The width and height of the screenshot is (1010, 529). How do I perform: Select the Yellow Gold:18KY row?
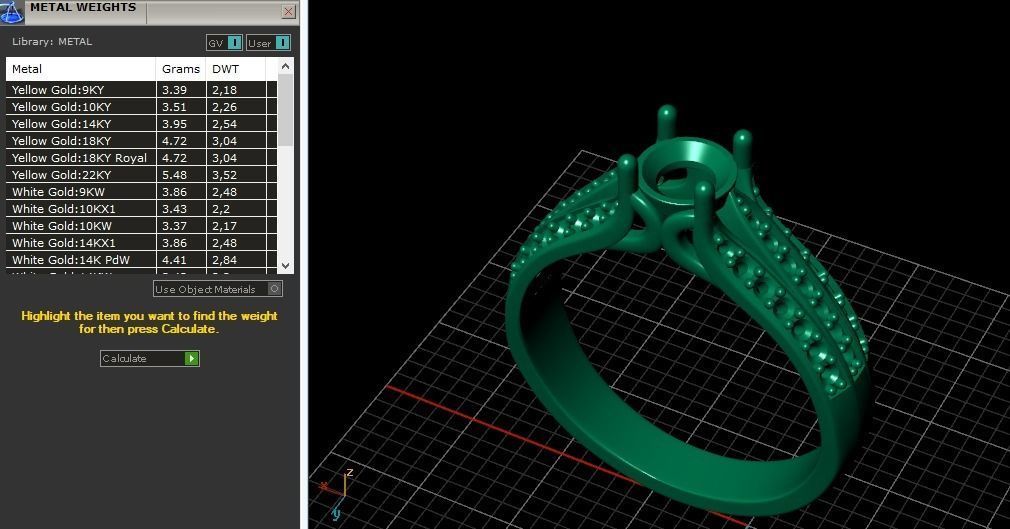tap(142, 140)
